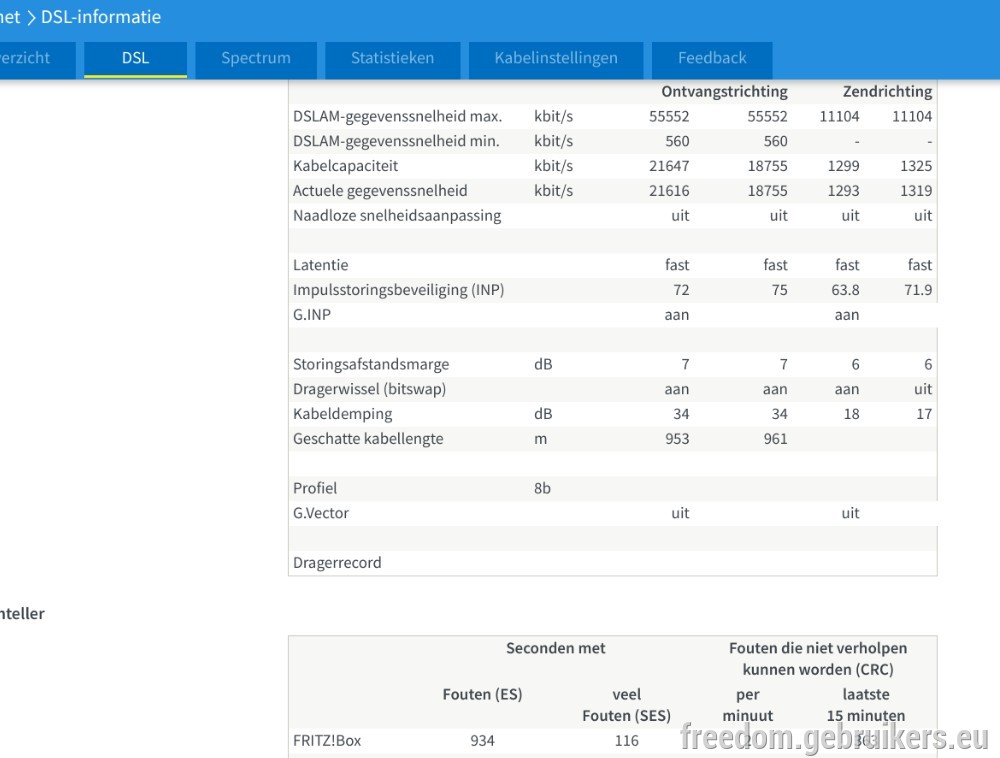The height and width of the screenshot is (758, 1000).
Task: Click the Kabeldemping row label
Action: point(342,414)
